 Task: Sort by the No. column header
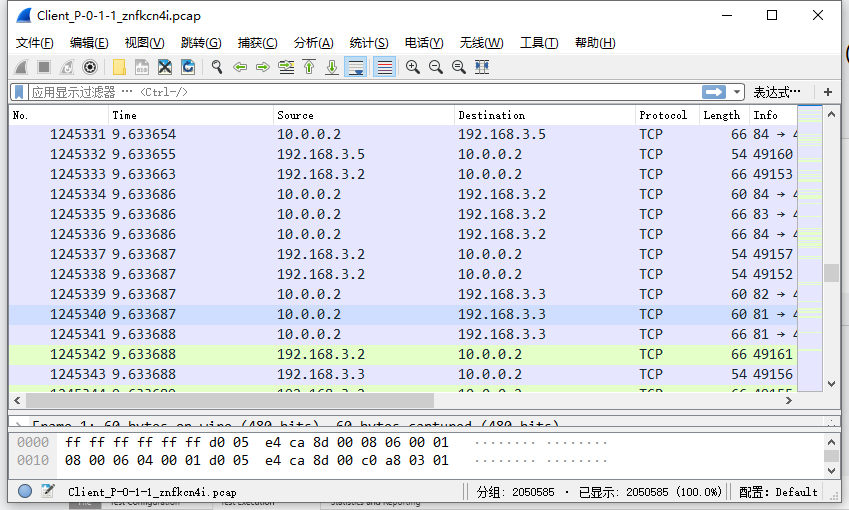click(58, 115)
